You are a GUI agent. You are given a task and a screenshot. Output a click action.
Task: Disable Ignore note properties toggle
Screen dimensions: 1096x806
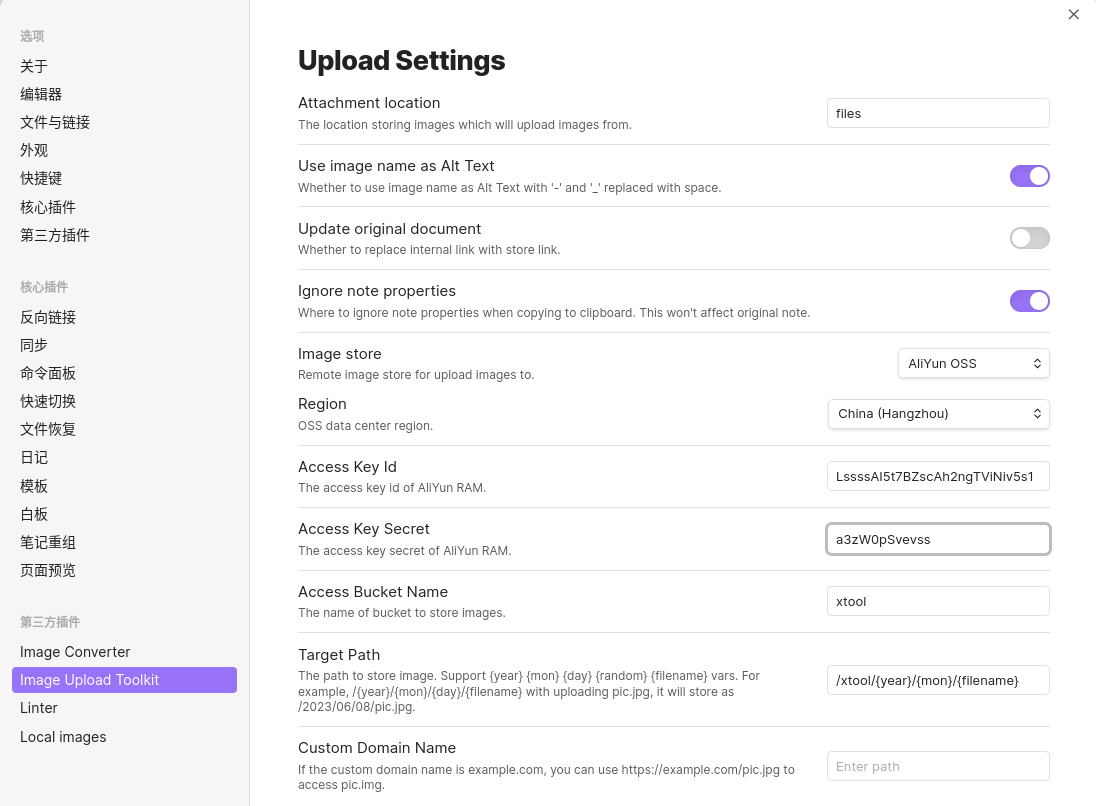(x=1029, y=301)
